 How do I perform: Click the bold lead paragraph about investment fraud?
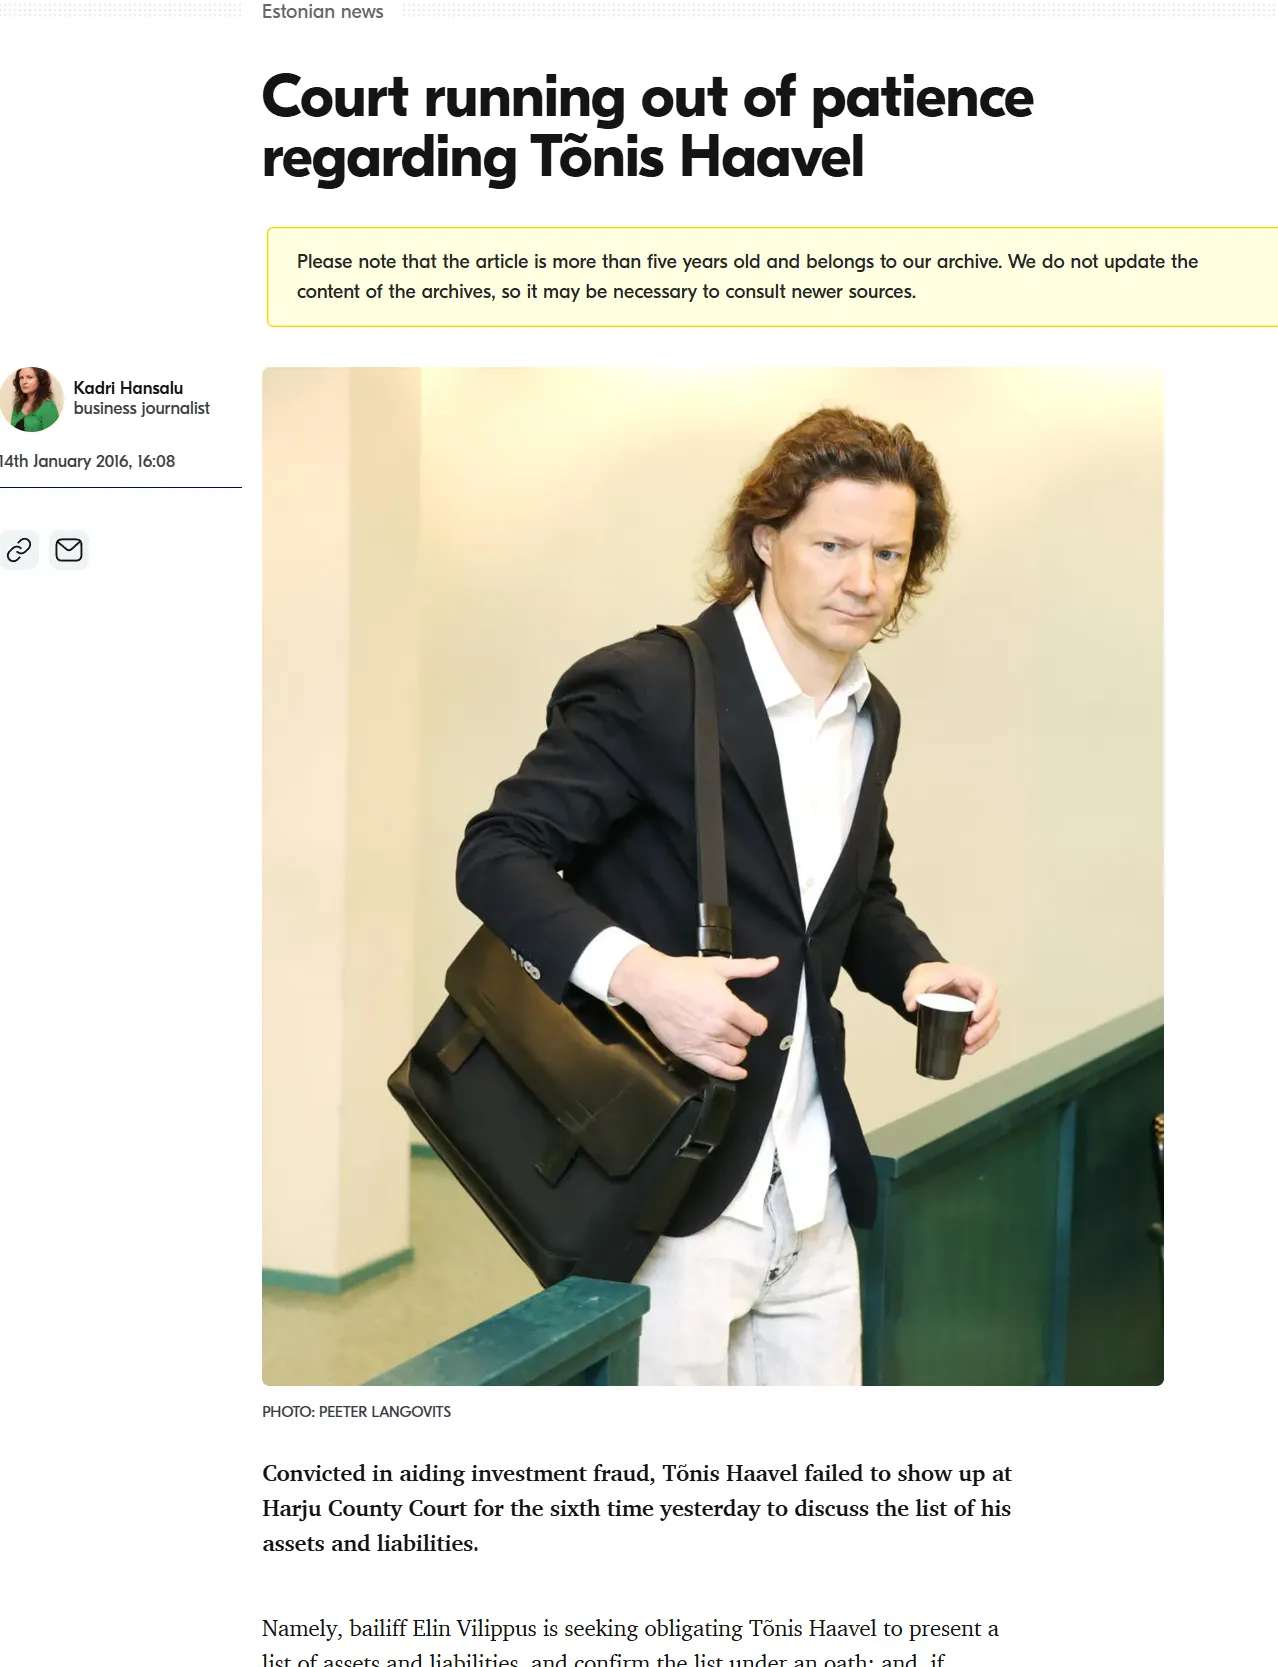tap(637, 1508)
